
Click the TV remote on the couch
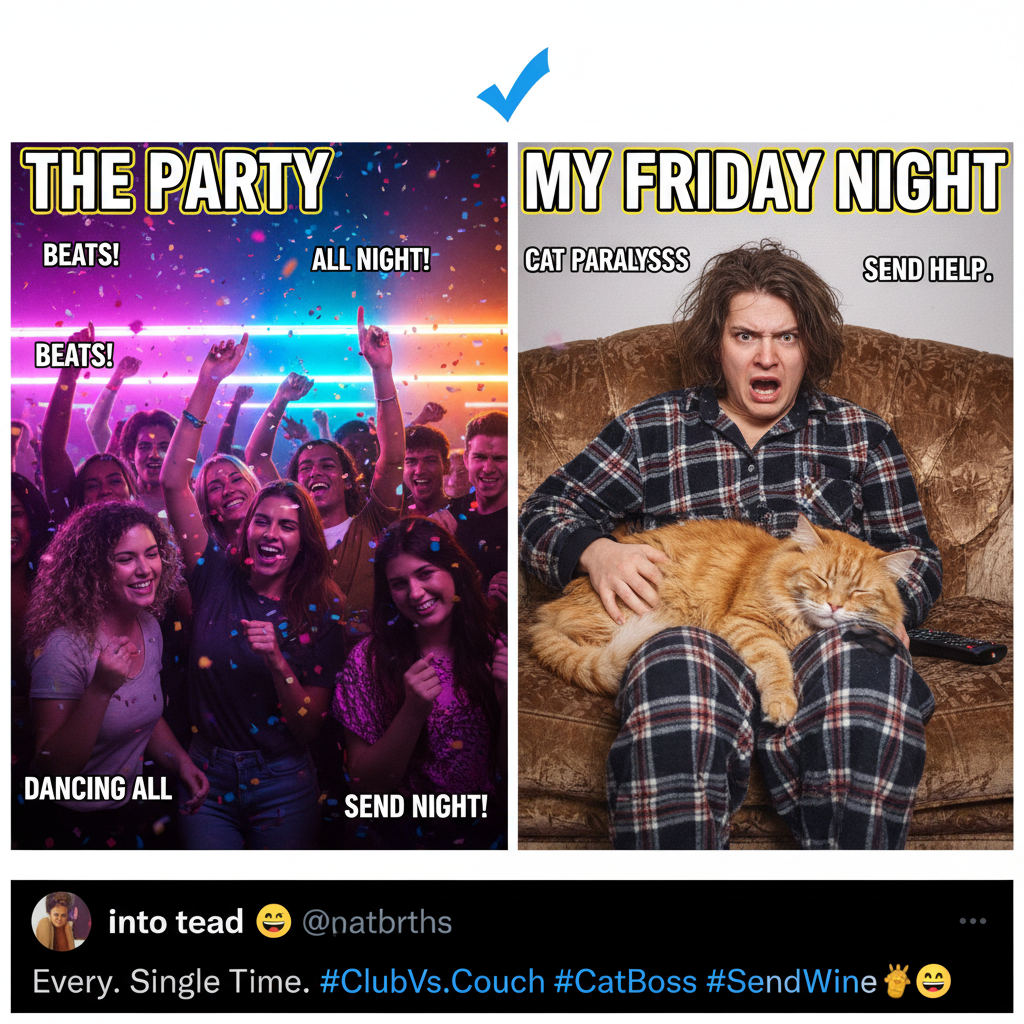pos(957,647)
